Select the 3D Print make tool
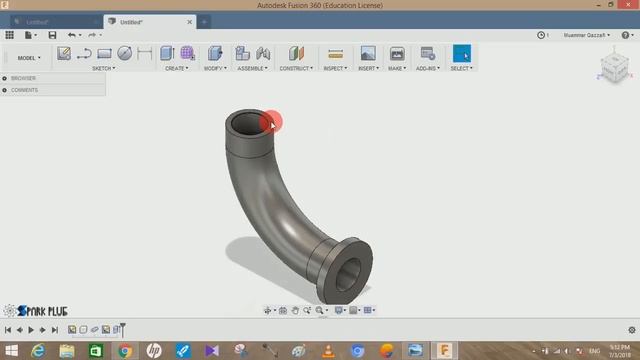 397,53
